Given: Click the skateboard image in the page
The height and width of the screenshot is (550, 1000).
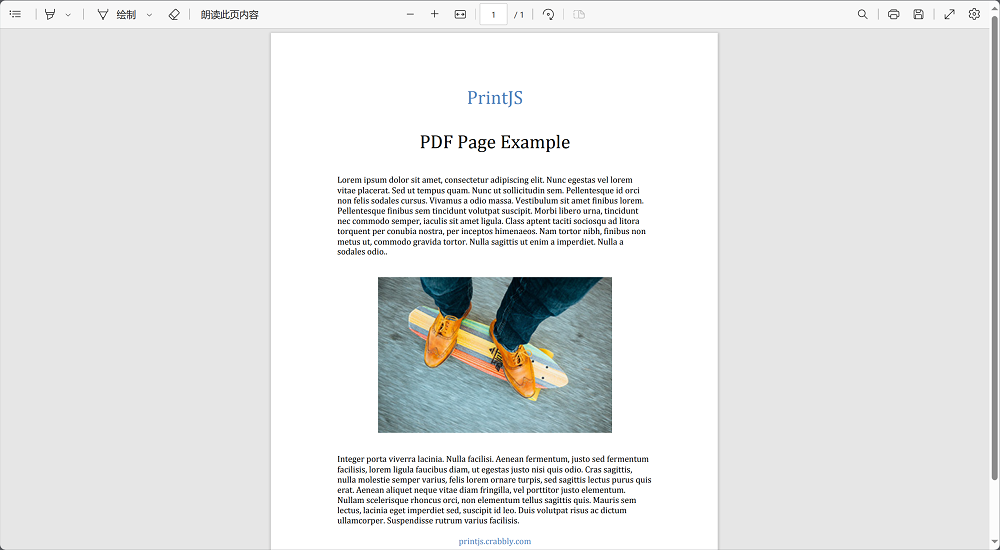Looking at the screenshot, I should point(495,355).
